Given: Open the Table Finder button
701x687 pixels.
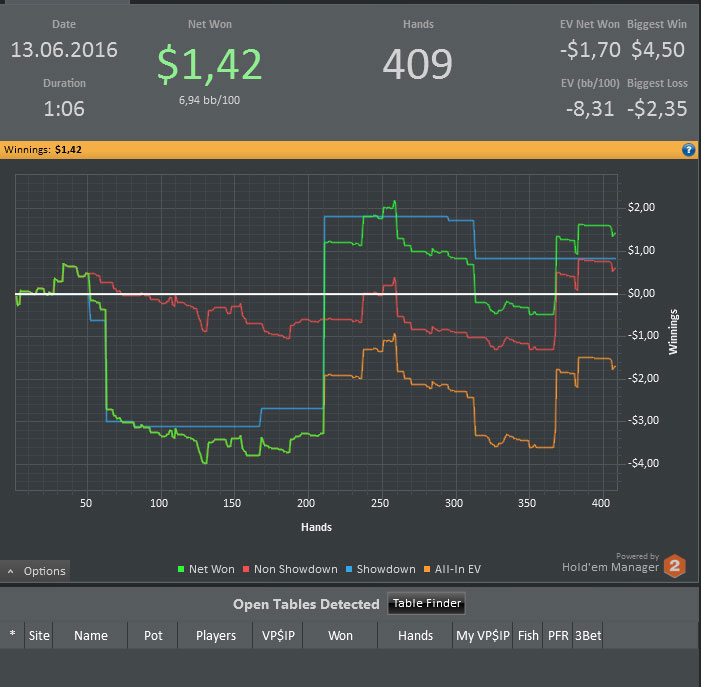Looking at the screenshot, I should (427, 603).
